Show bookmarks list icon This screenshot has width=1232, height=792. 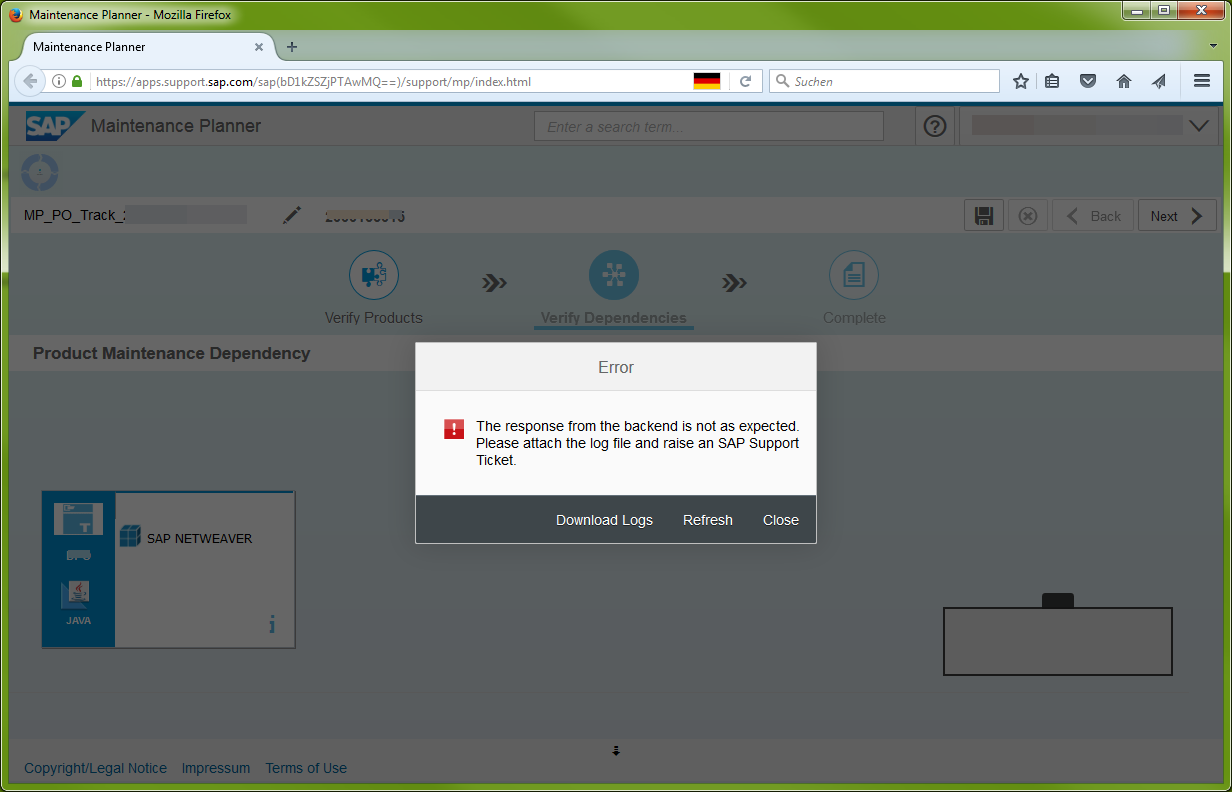click(1052, 81)
